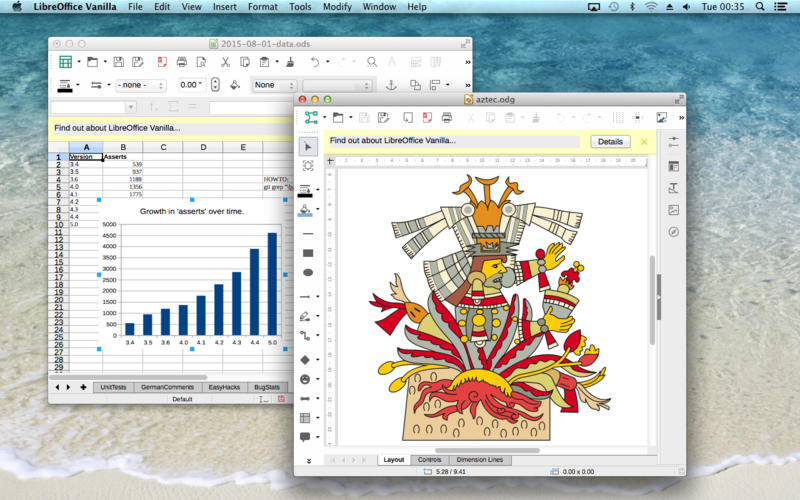The height and width of the screenshot is (500, 800).
Task: Toggle grid display in Draw toolbar
Action: (x=618, y=118)
